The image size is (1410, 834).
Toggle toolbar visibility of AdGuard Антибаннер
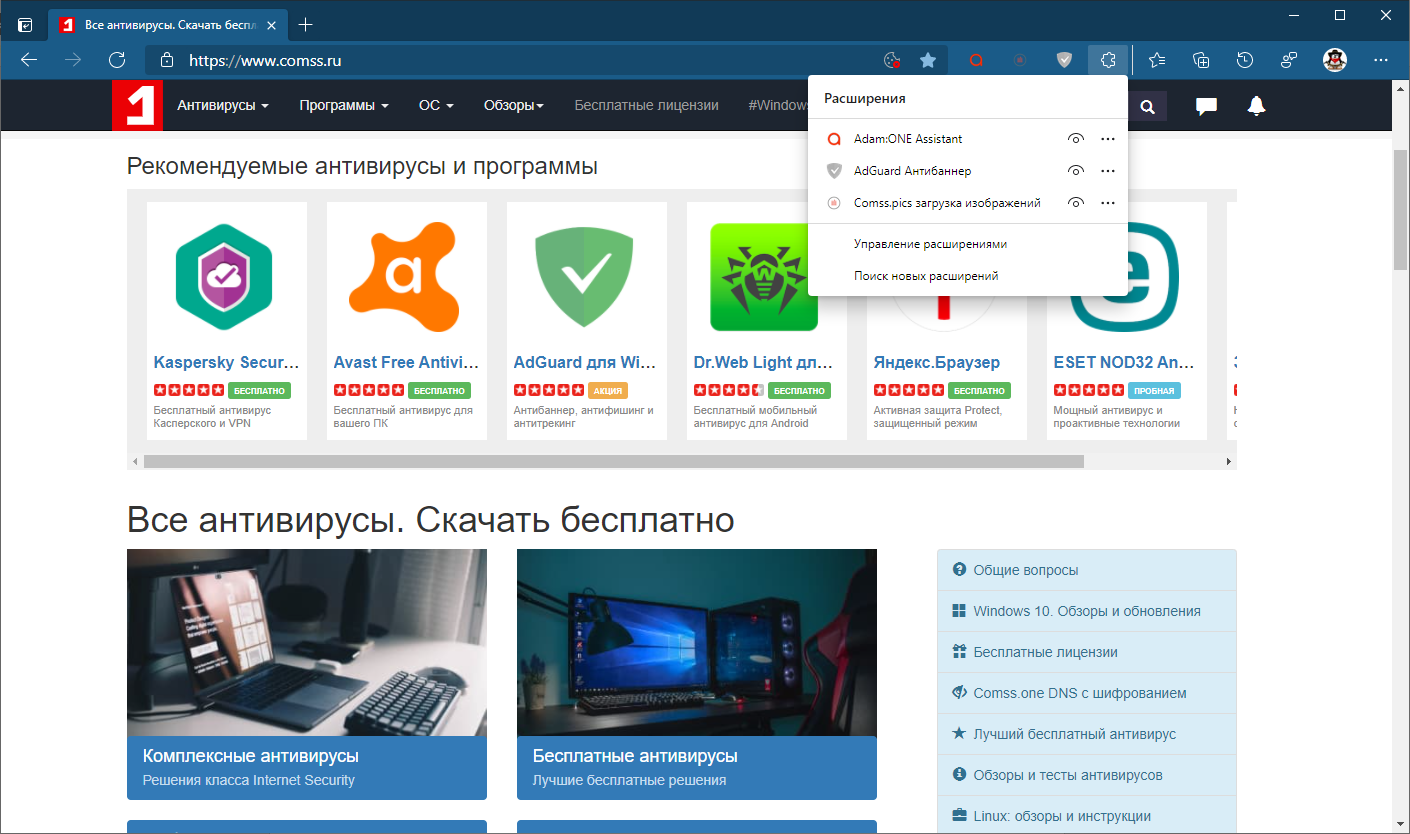pyautogui.click(x=1076, y=171)
